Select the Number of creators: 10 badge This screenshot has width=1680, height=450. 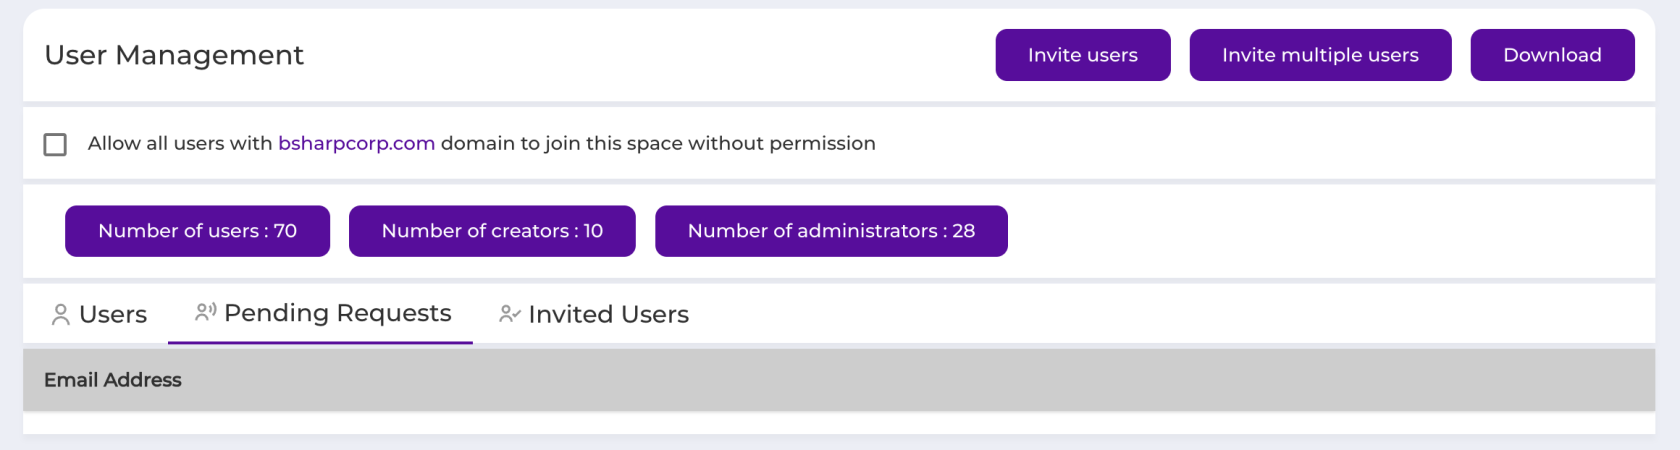pos(492,231)
